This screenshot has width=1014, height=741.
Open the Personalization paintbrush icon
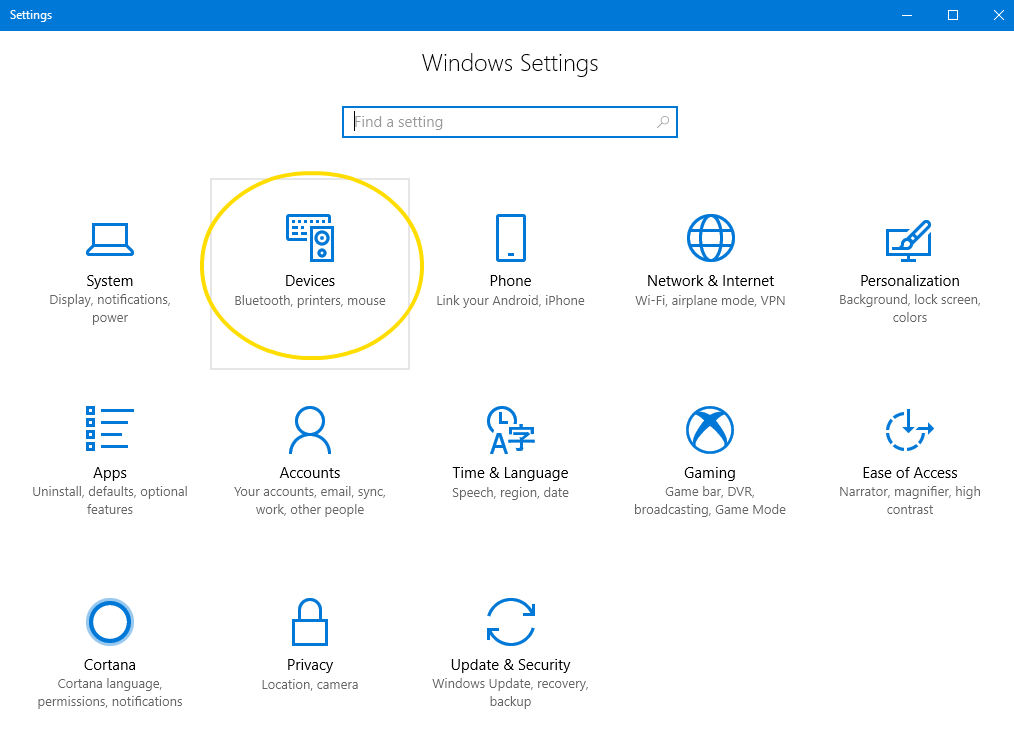coord(909,241)
